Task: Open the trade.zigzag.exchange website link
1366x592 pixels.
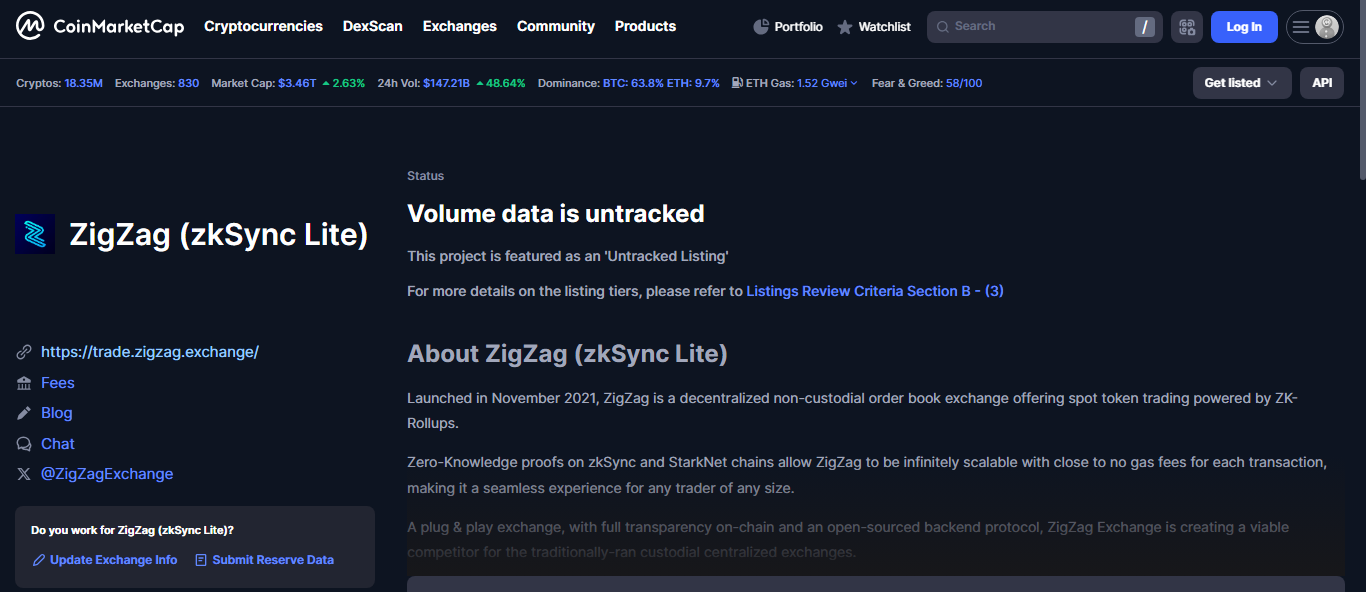Action: point(150,352)
